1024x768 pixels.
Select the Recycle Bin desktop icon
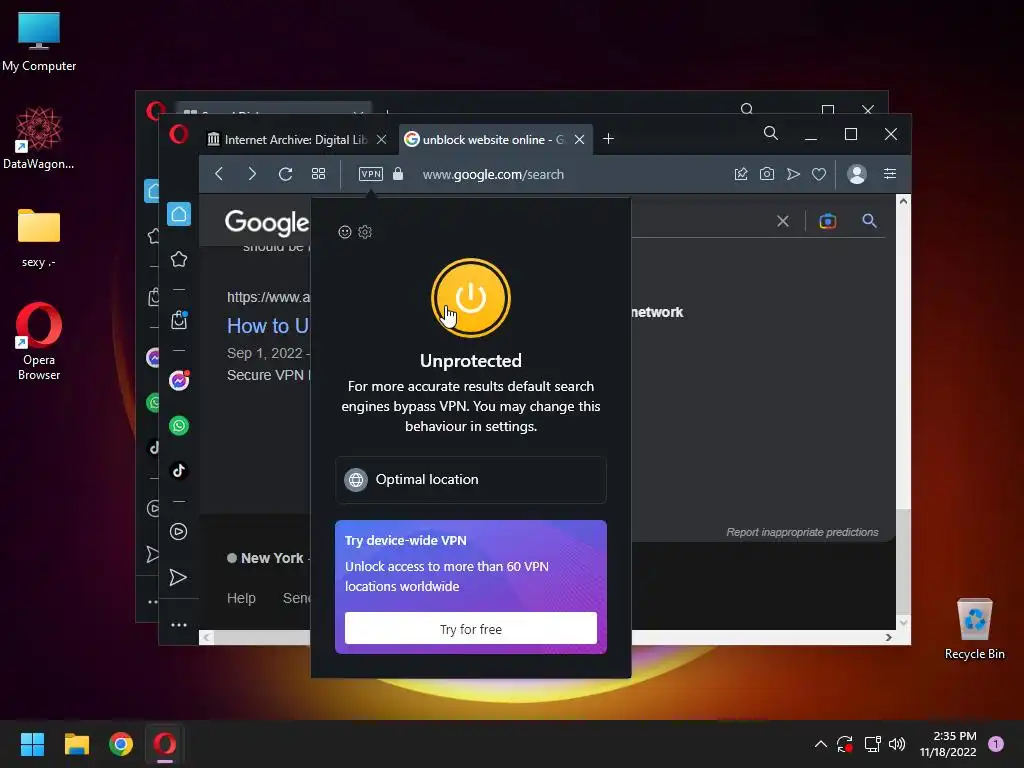tap(974, 630)
